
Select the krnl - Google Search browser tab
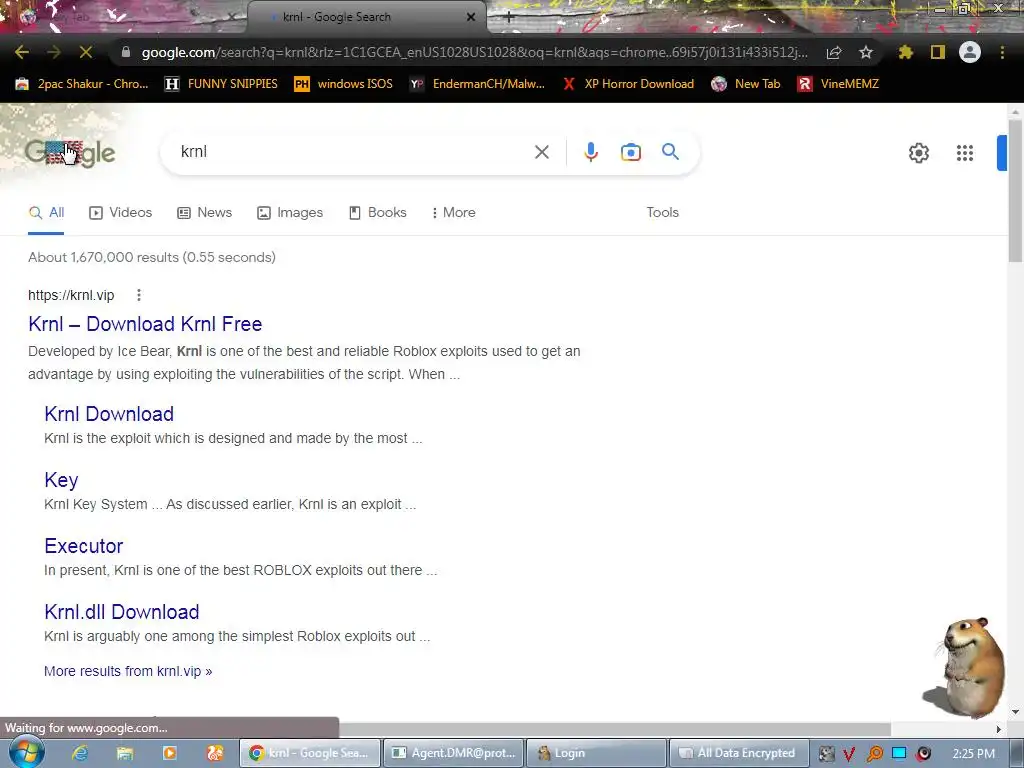tap(366, 17)
